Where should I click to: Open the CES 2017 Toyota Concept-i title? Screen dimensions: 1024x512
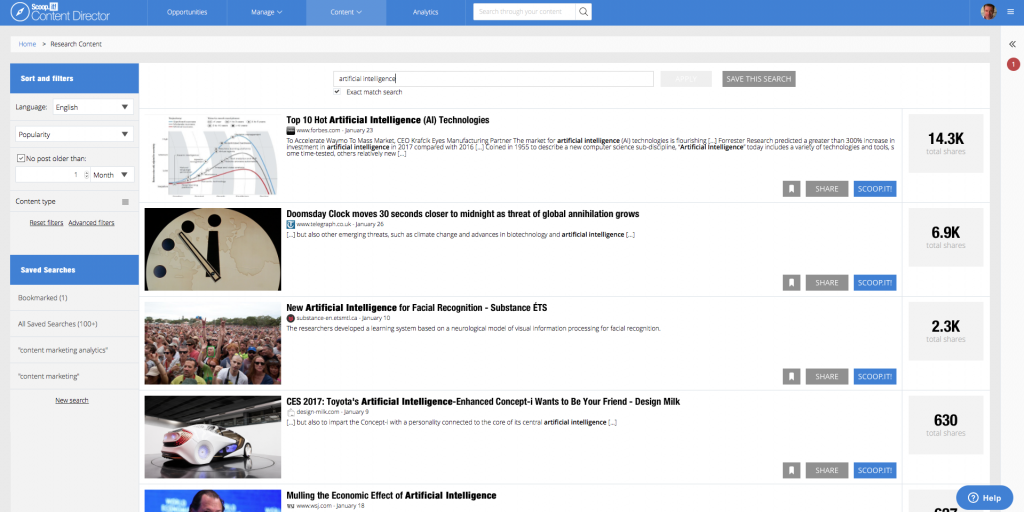[483, 402]
